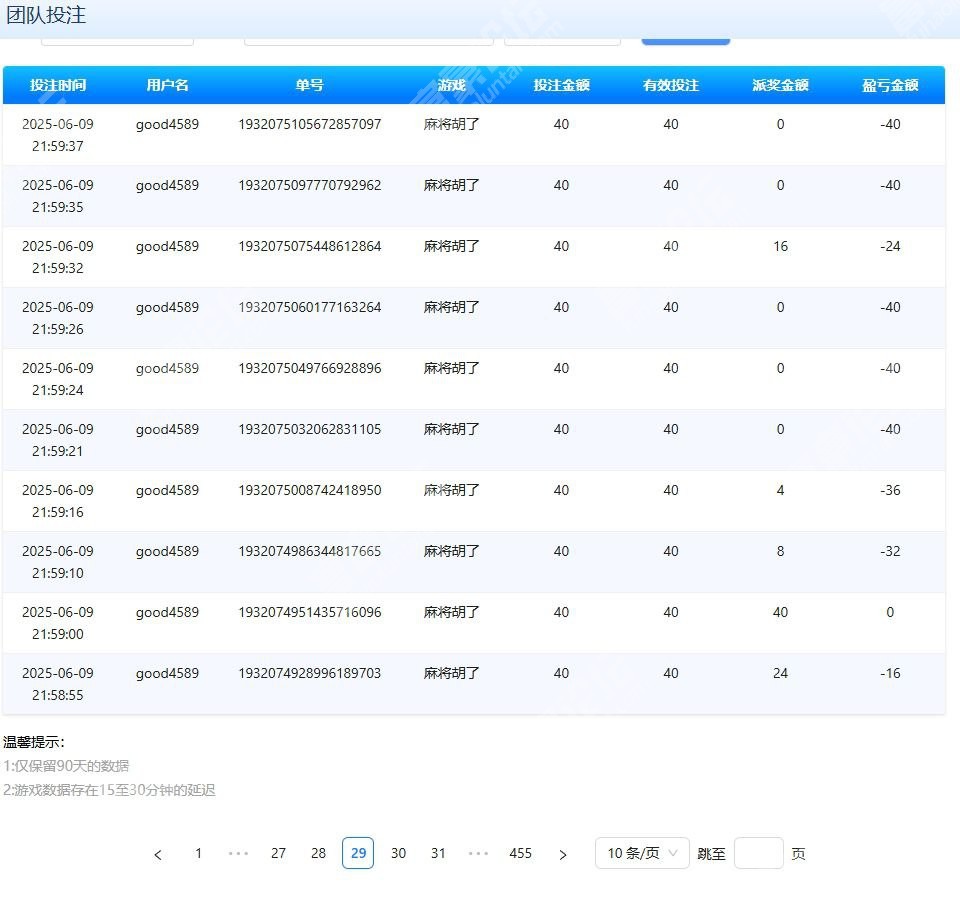The image size is (960, 901).
Task: Click bet time 21:59:24 cell
Action: 58,379
